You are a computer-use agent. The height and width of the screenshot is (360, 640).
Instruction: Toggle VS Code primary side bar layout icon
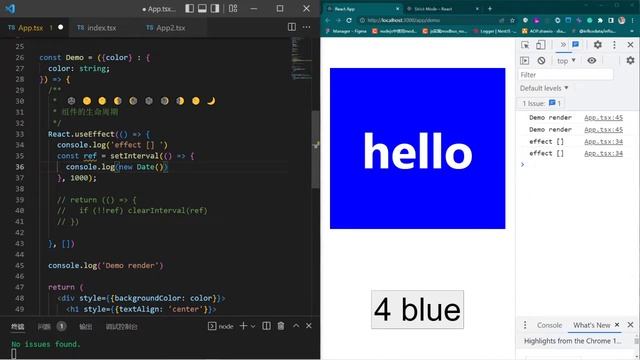tap(189, 9)
